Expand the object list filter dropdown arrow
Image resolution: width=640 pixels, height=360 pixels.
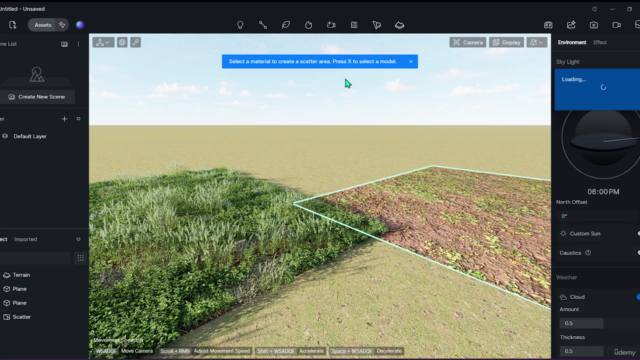click(78, 239)
